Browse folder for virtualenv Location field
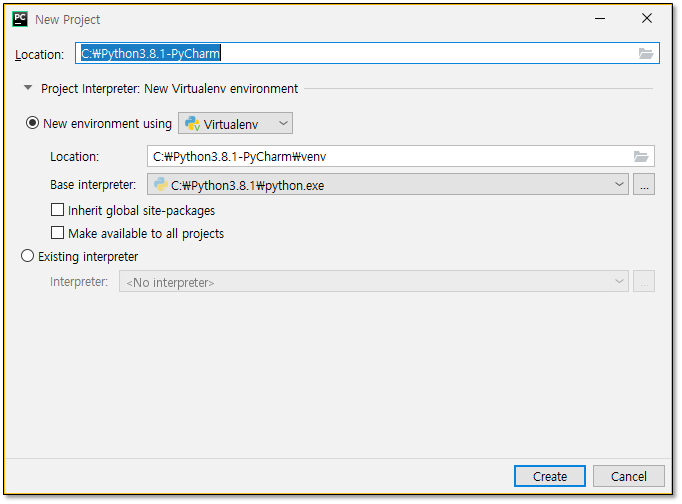Image resolution: width=682 pixels, height=504 pixels. pyautogui.click(x=641, y=157)
